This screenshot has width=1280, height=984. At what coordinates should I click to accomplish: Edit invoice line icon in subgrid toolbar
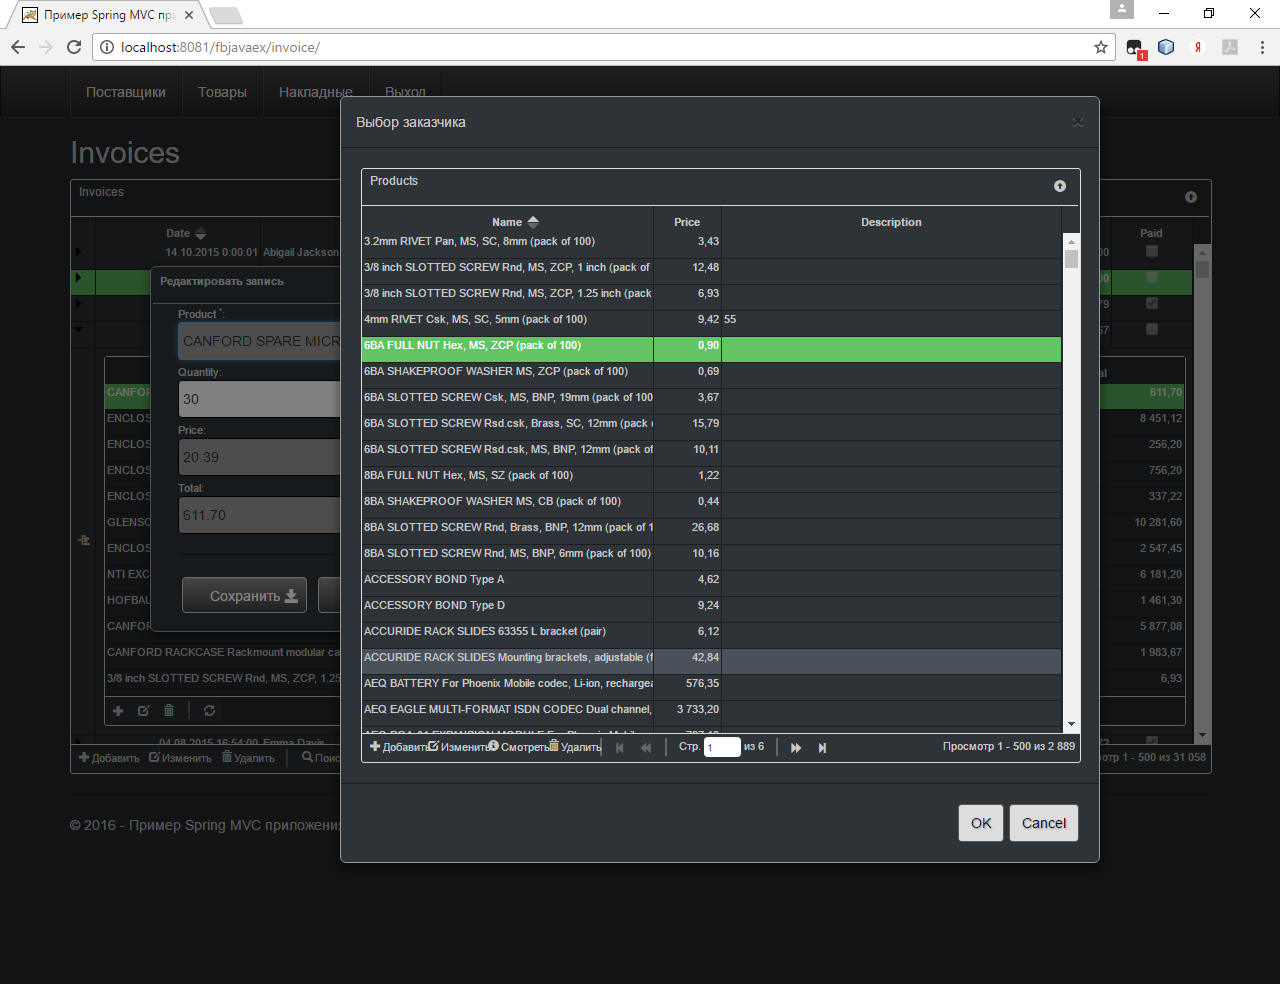coord(143,711)
